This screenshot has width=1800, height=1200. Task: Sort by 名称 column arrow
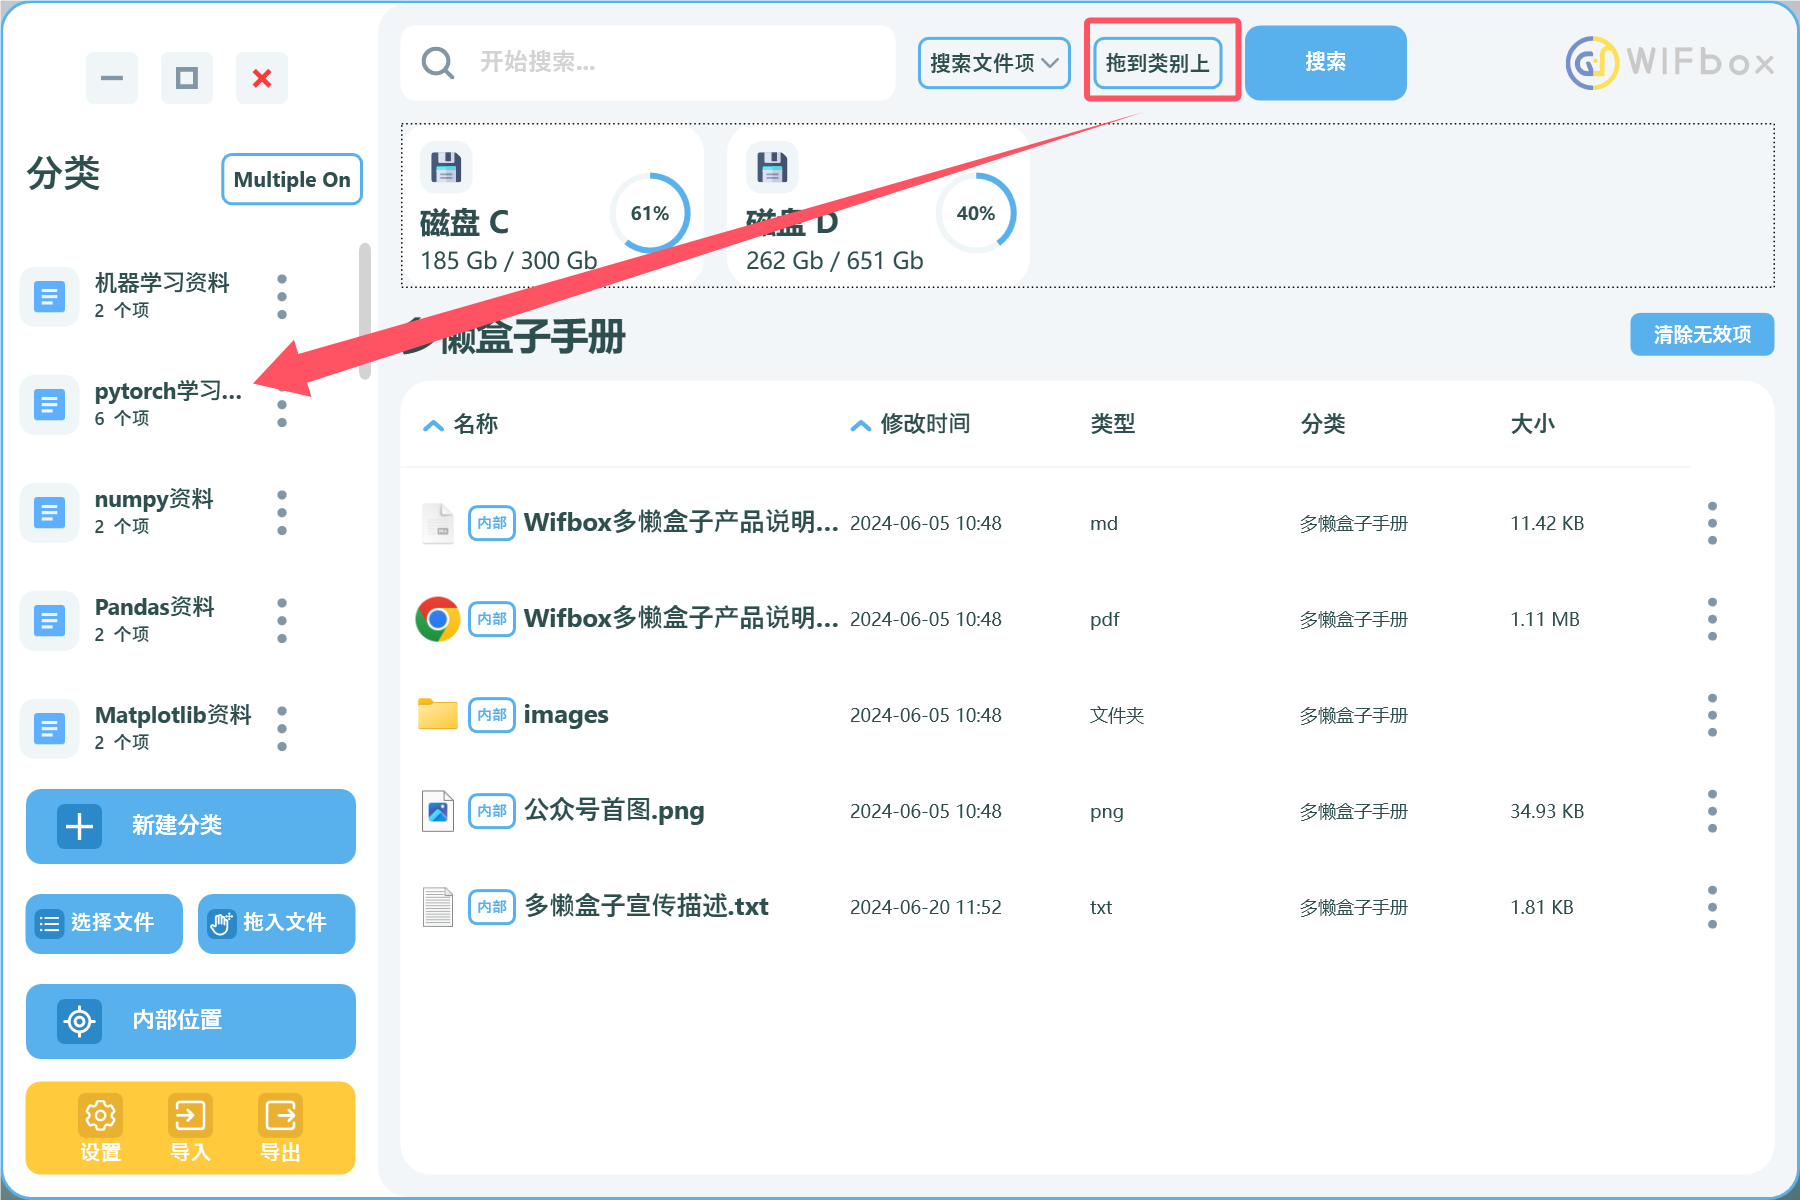coord(433,426)
